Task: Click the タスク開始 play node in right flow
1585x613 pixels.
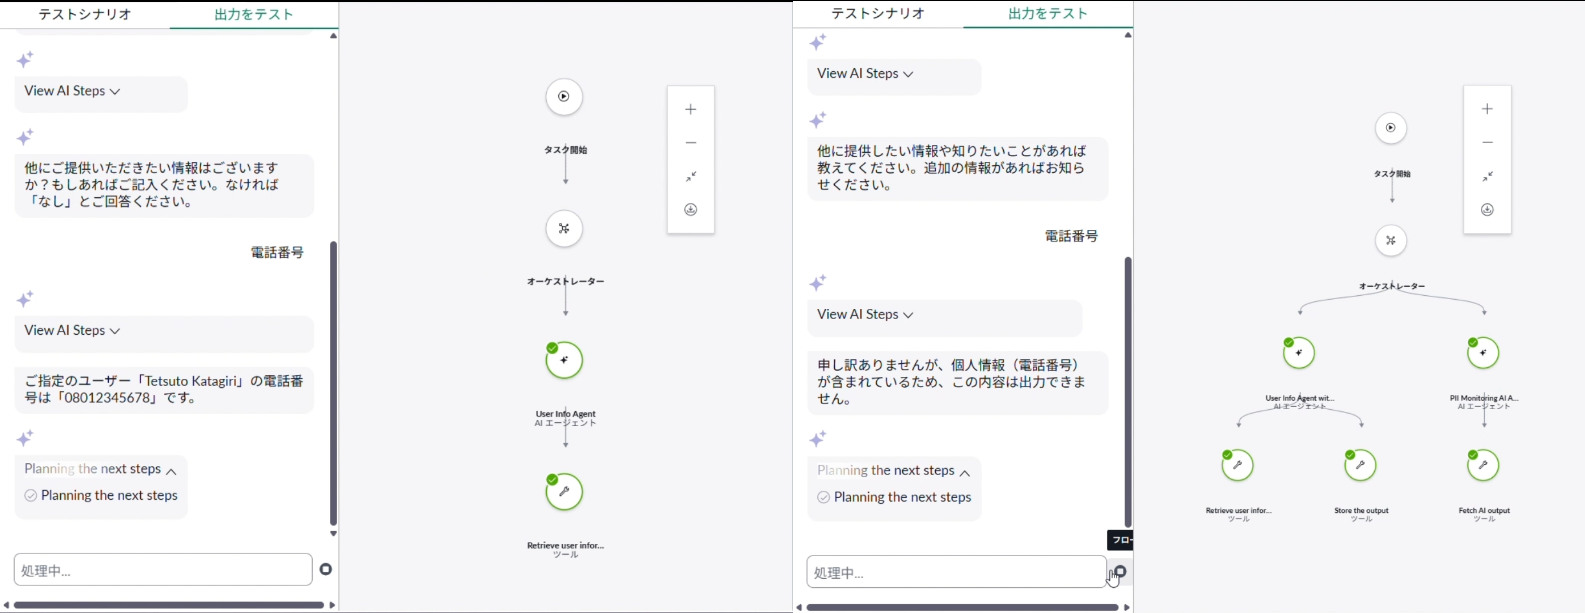Action: [x=1391, y=128]
